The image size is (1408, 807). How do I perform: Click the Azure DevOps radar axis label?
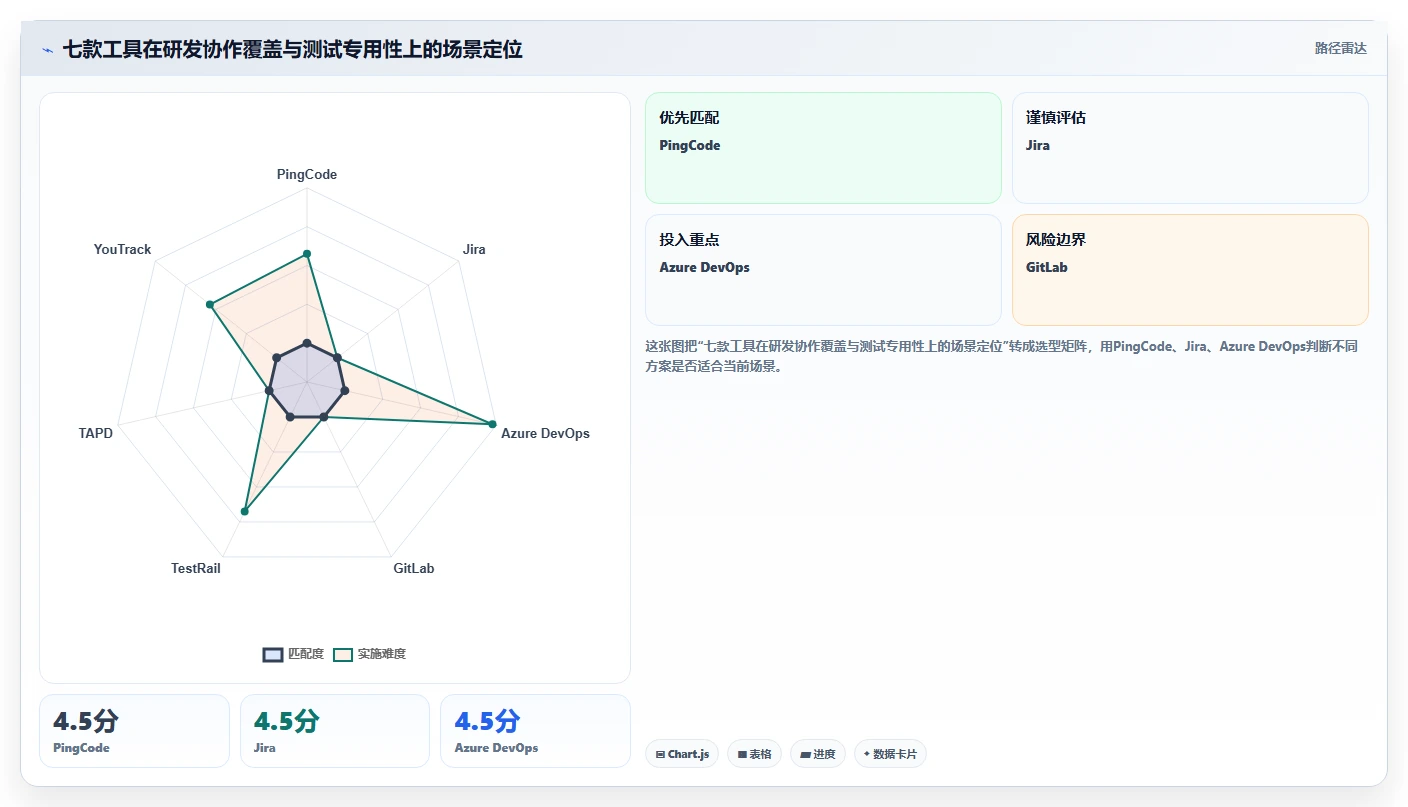click(545, 433)
